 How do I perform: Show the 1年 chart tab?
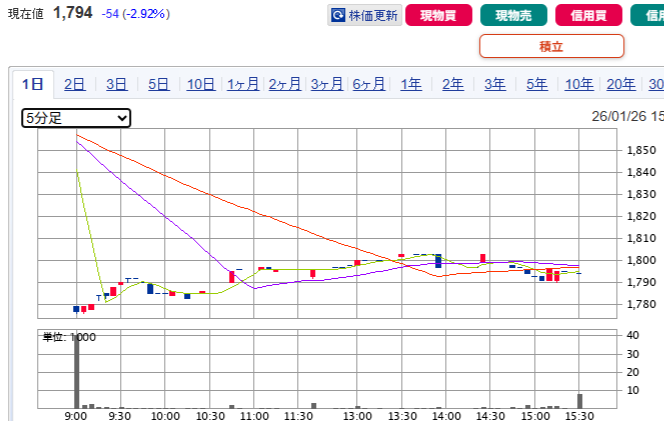pyautogui.click(x=411, y=85)
